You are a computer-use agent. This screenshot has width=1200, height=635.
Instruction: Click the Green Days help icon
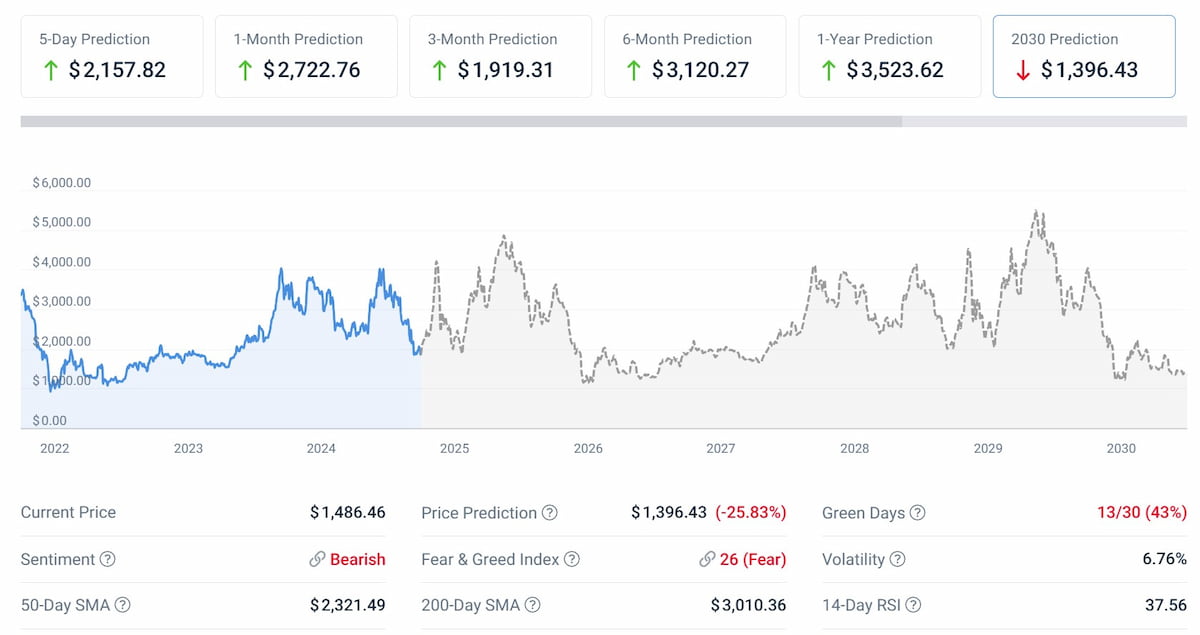pyautogui.click(x=919, y=512)
